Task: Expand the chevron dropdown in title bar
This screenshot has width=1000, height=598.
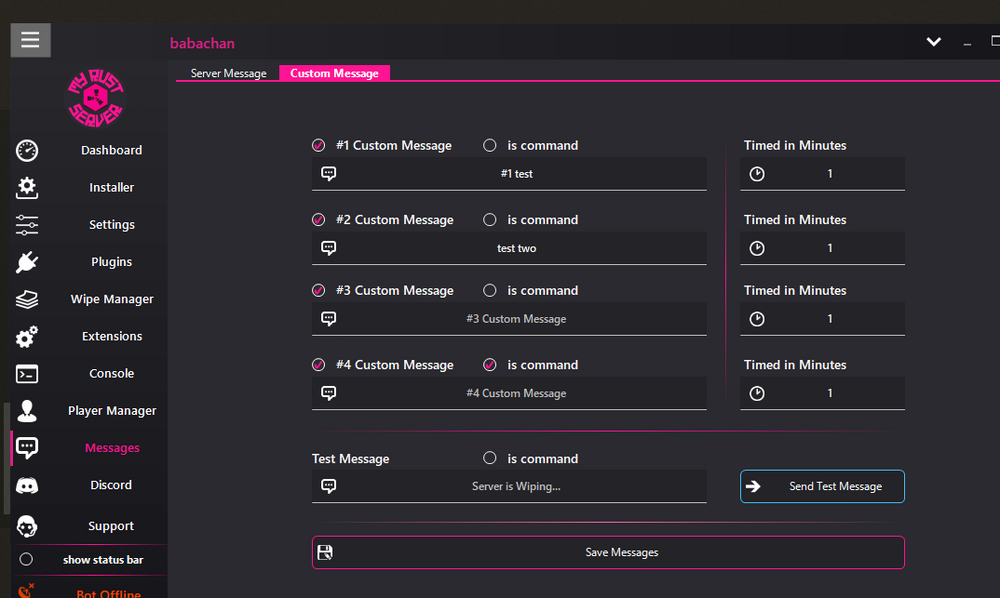Action: tap(933, 42)
